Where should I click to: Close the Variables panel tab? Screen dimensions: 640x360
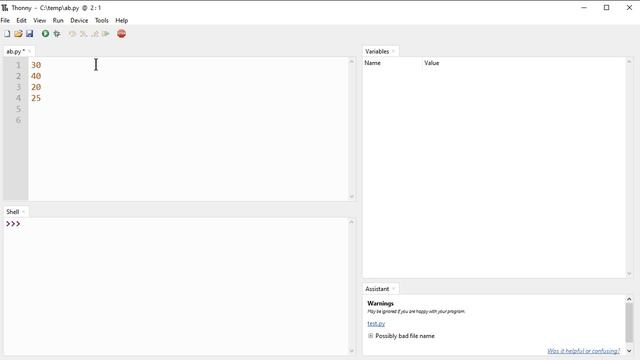(x=393, y=51)
